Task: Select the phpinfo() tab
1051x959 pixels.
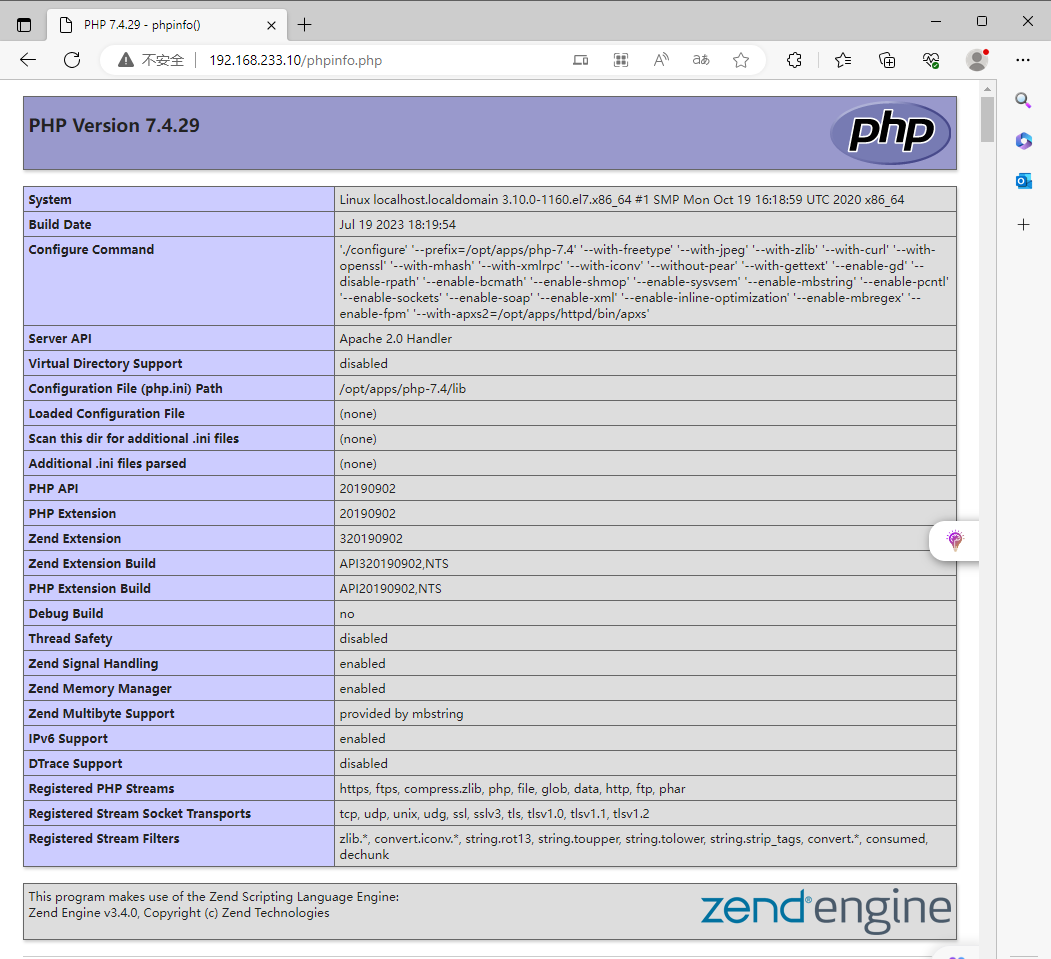Action: pyautogui.click(x=168, y=25)
